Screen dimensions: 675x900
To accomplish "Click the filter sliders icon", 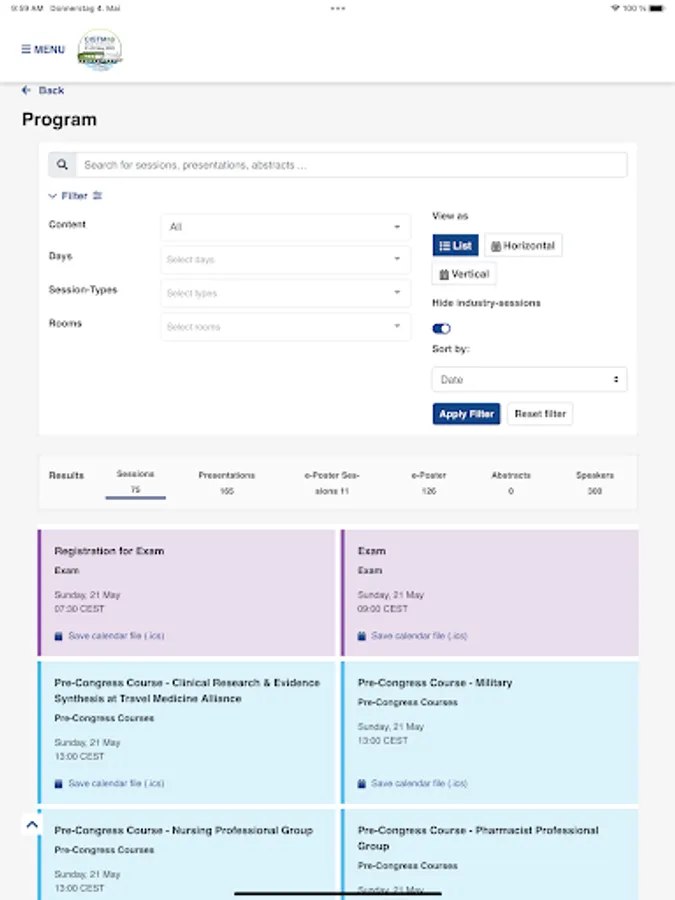I will 97,196.
